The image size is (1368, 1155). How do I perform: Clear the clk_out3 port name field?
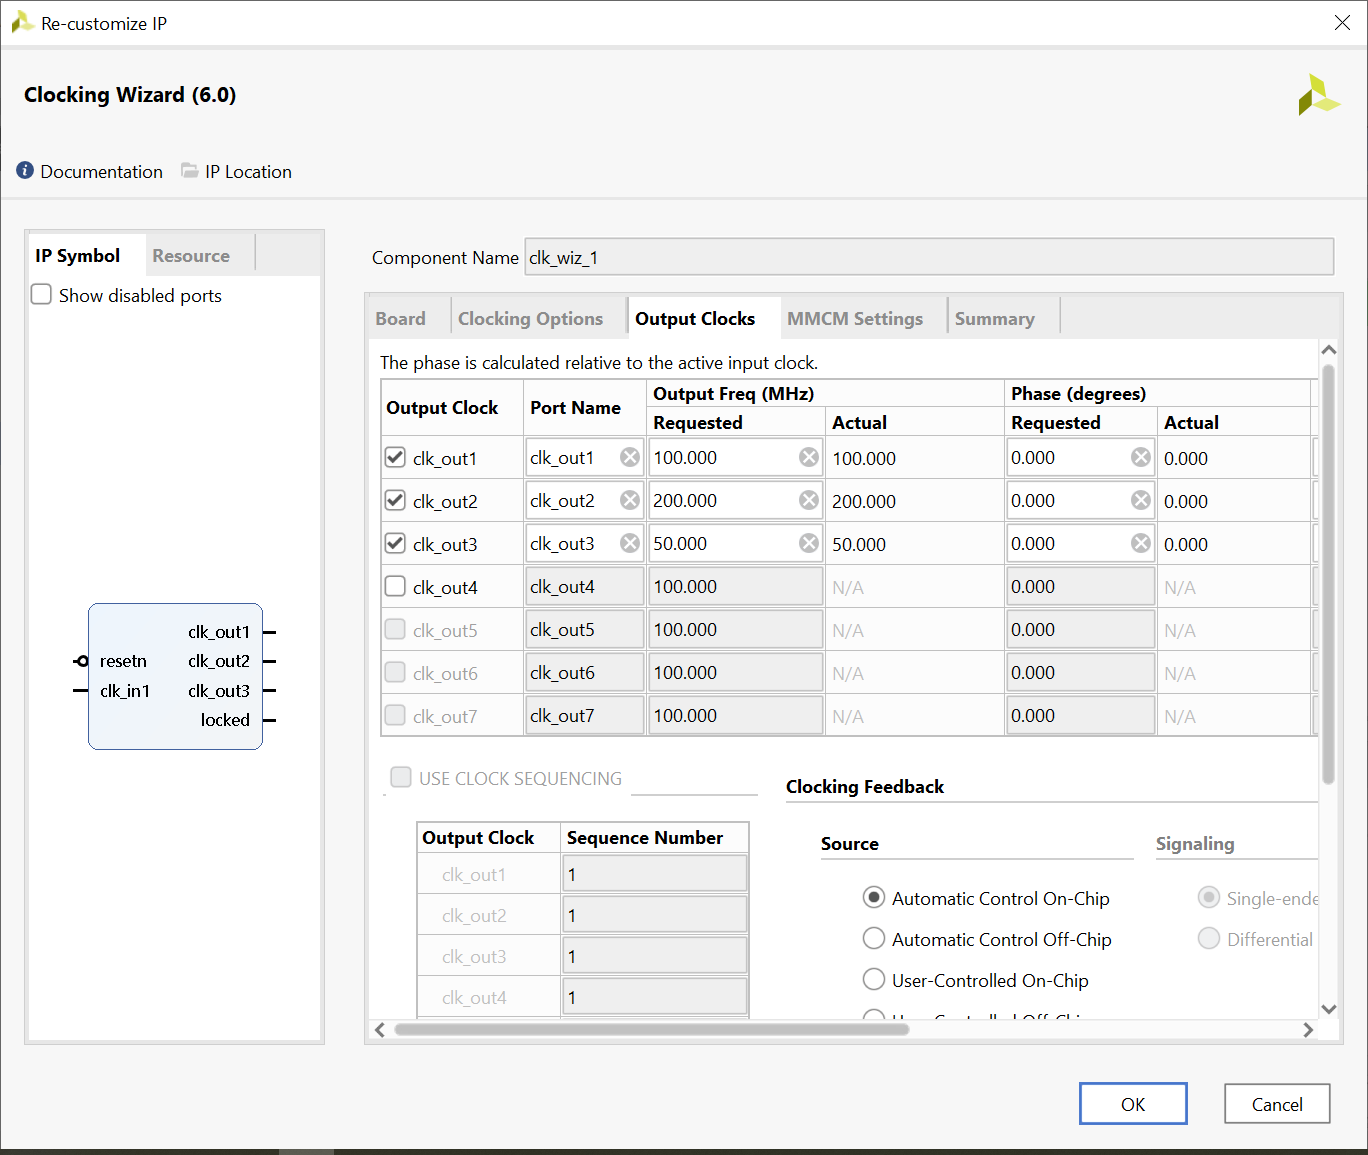[x=630, y=543]
